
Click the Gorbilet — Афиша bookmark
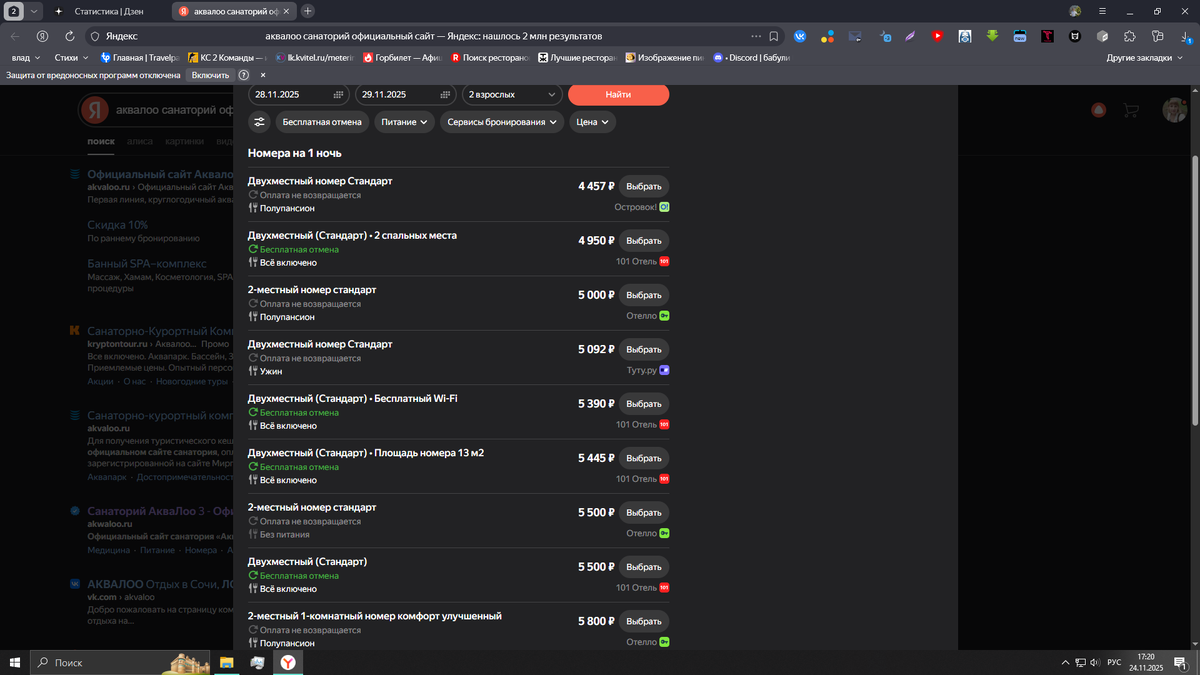click(x=402, y=58)
